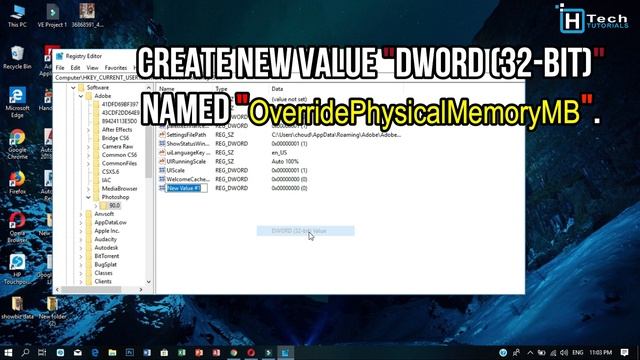This screenshot has height=360, width=640.
Task: Select the ShowStatusWin DWORD value icon
Action: [162, 144]
